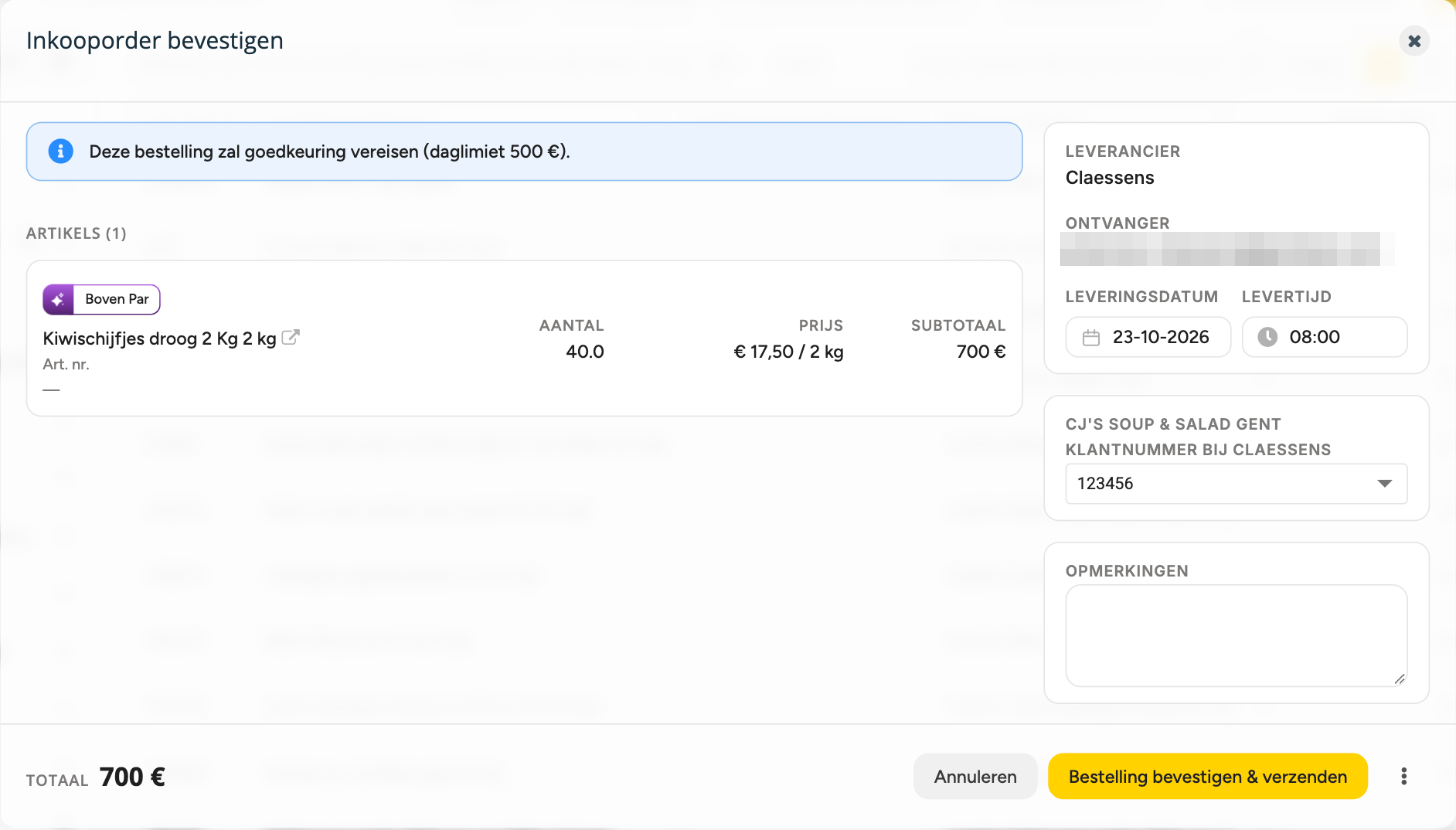Click the Inkooporder bevestigen title
The height and width of the screenshot is (830, 1456).
pyautogui.click(x=155, y=41)
